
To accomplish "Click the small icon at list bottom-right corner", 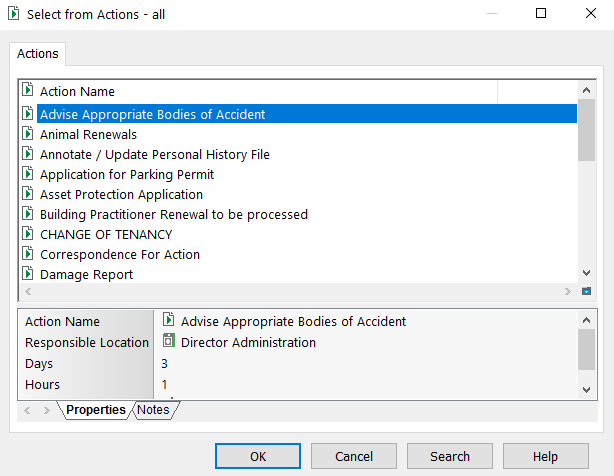I will pos(587,291).
